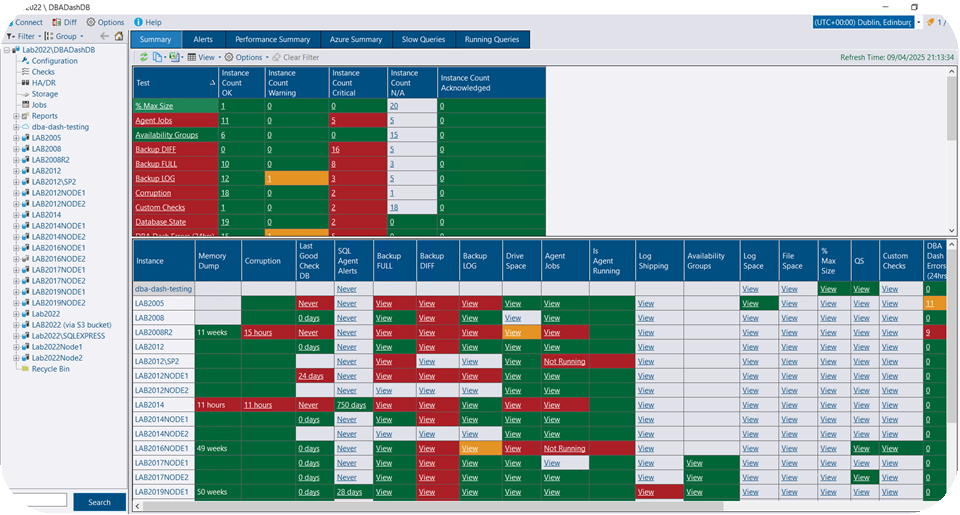Click the Diff icon in the menu bar

coord(56,22)
